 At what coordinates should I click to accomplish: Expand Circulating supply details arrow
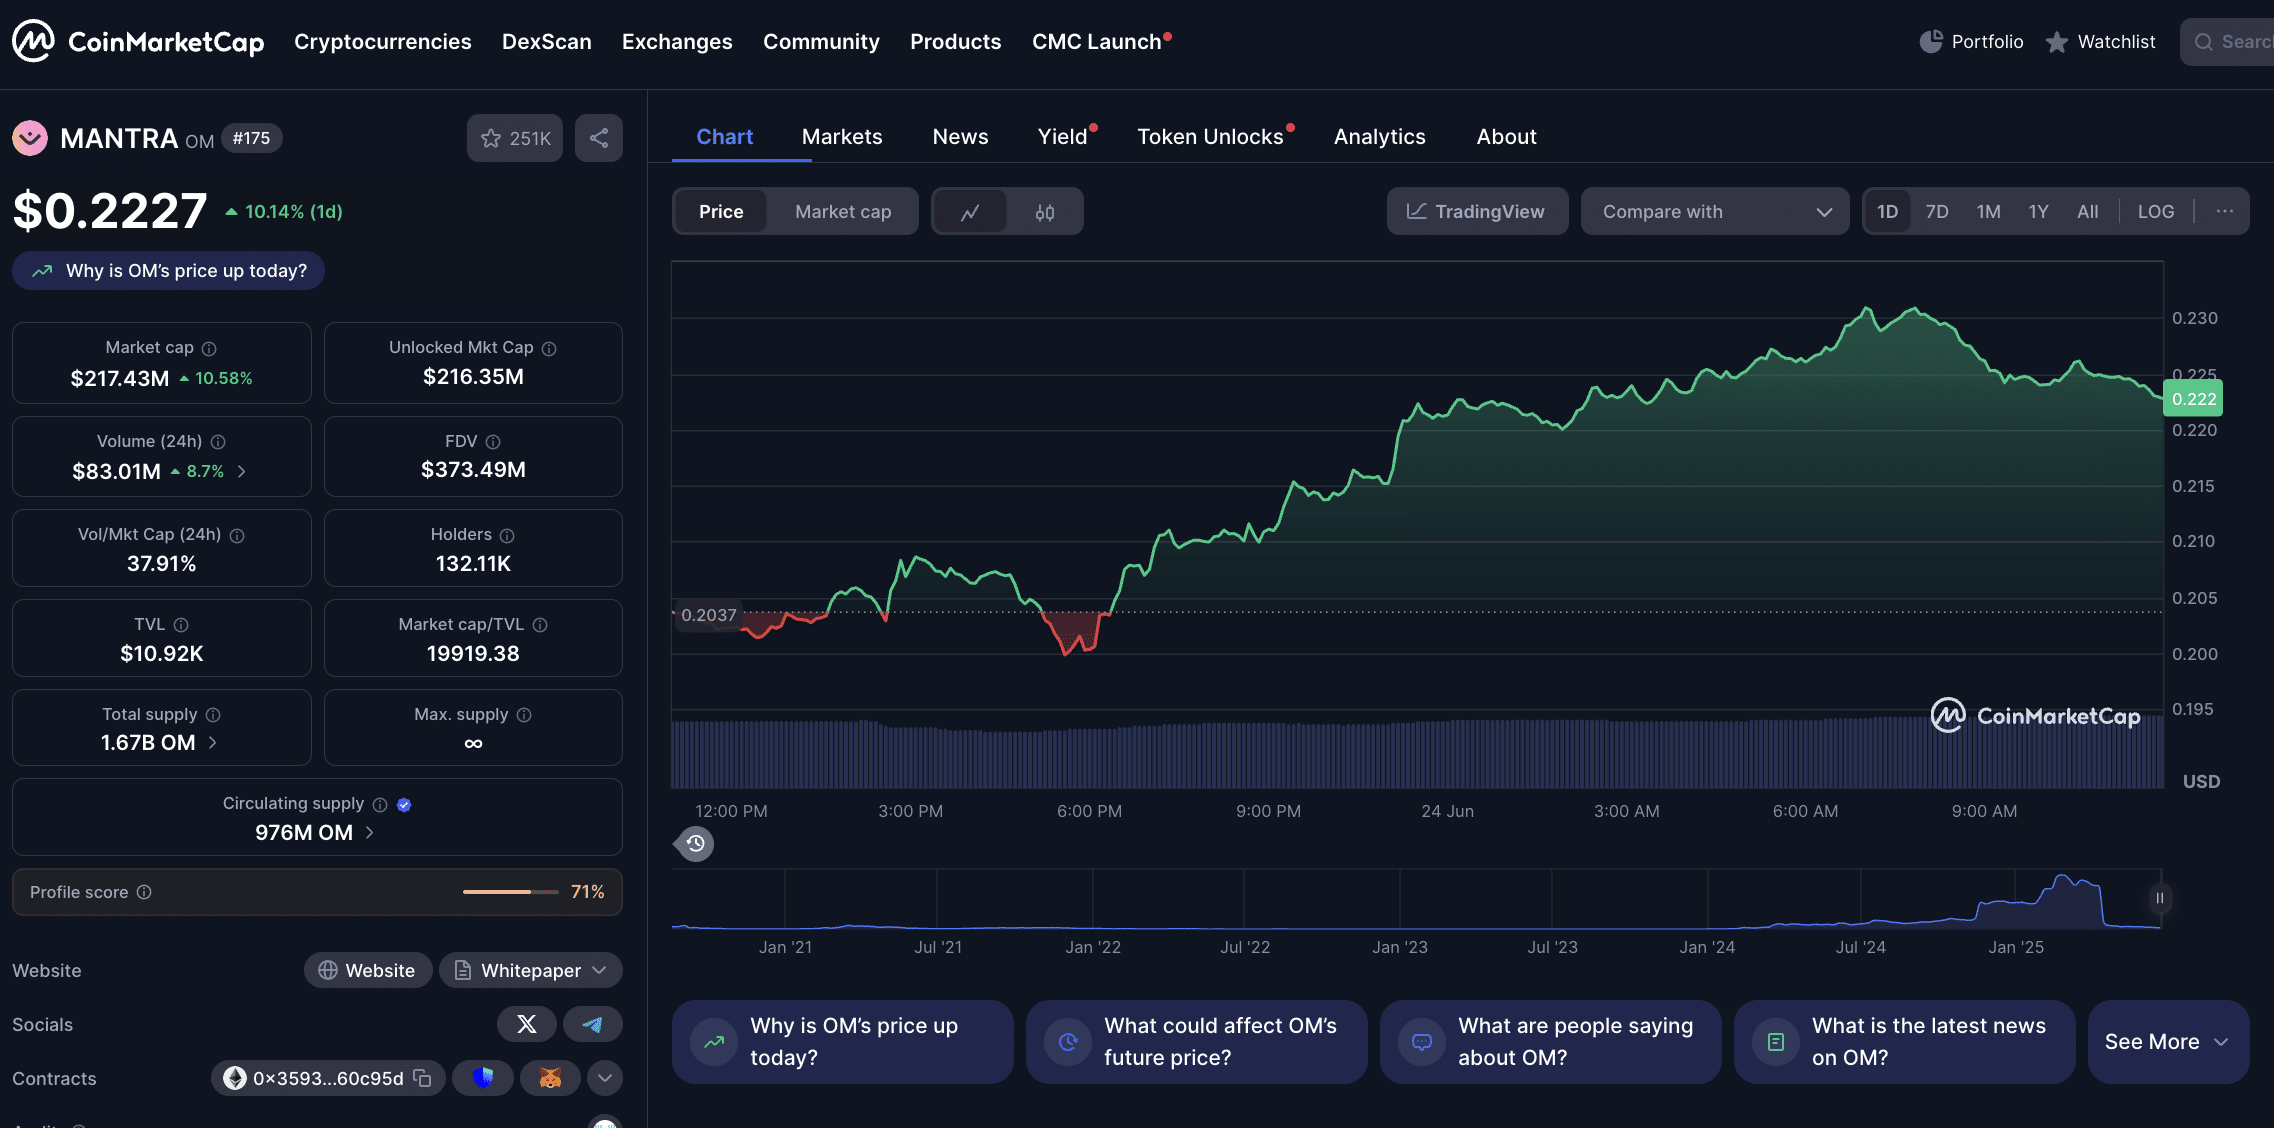pos(369,833)
